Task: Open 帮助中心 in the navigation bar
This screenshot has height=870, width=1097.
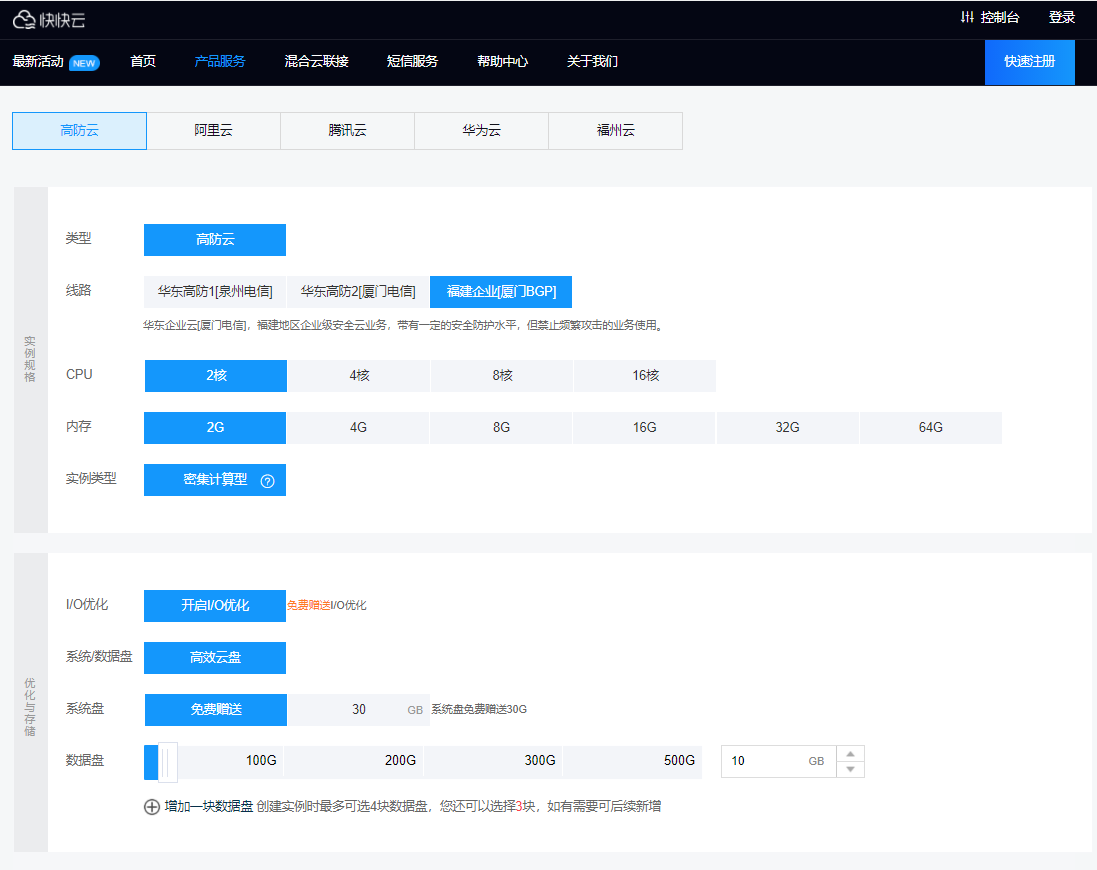Action: tap(502, 62)
